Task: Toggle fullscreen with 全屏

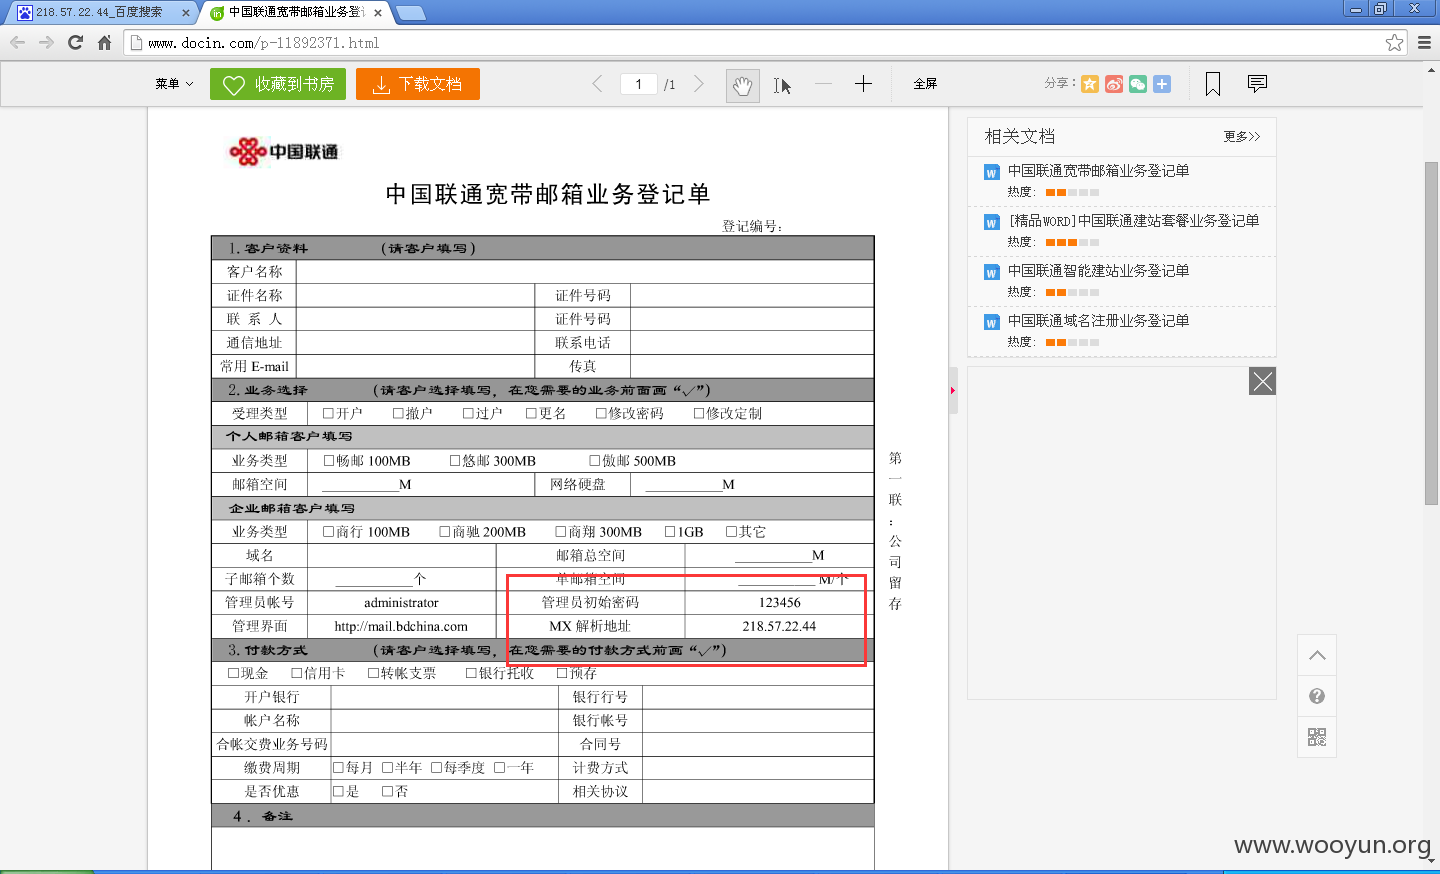Action: pos(925,84)
